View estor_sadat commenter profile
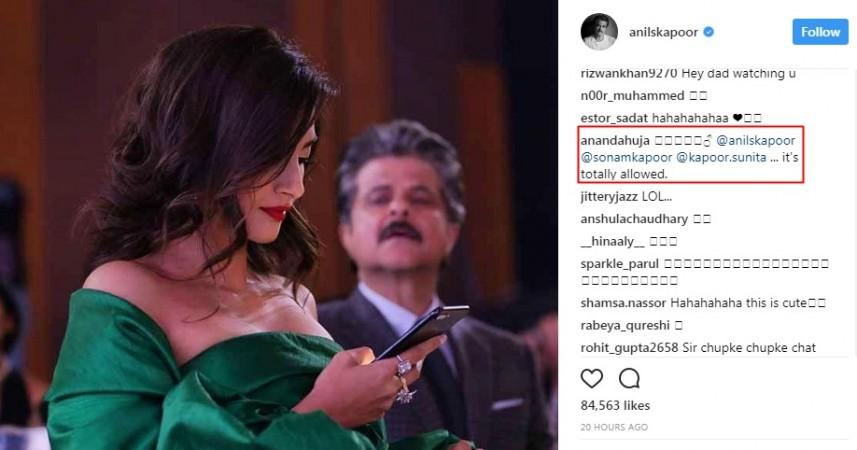The height and width of the screenshot is (450, 857). point(614,118)
